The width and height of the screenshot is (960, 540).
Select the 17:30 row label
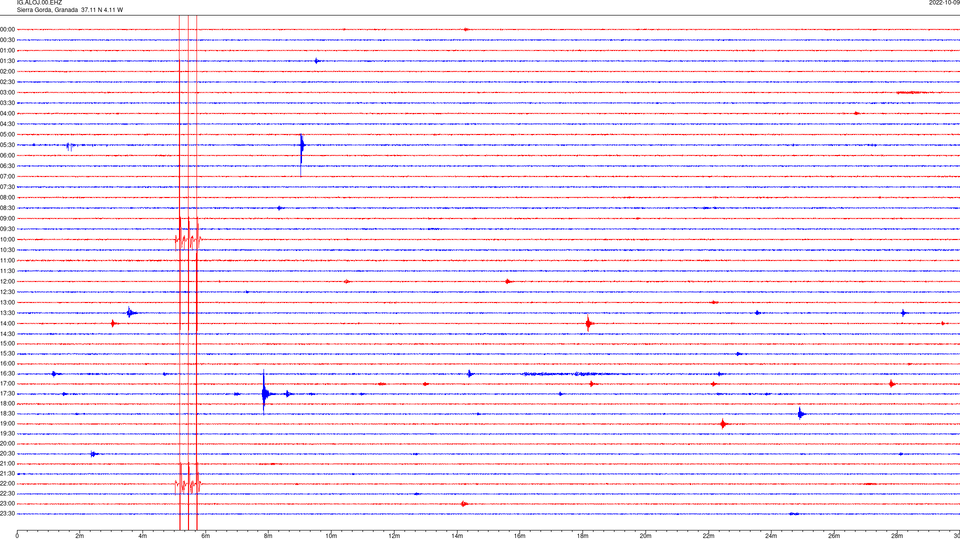8,394
